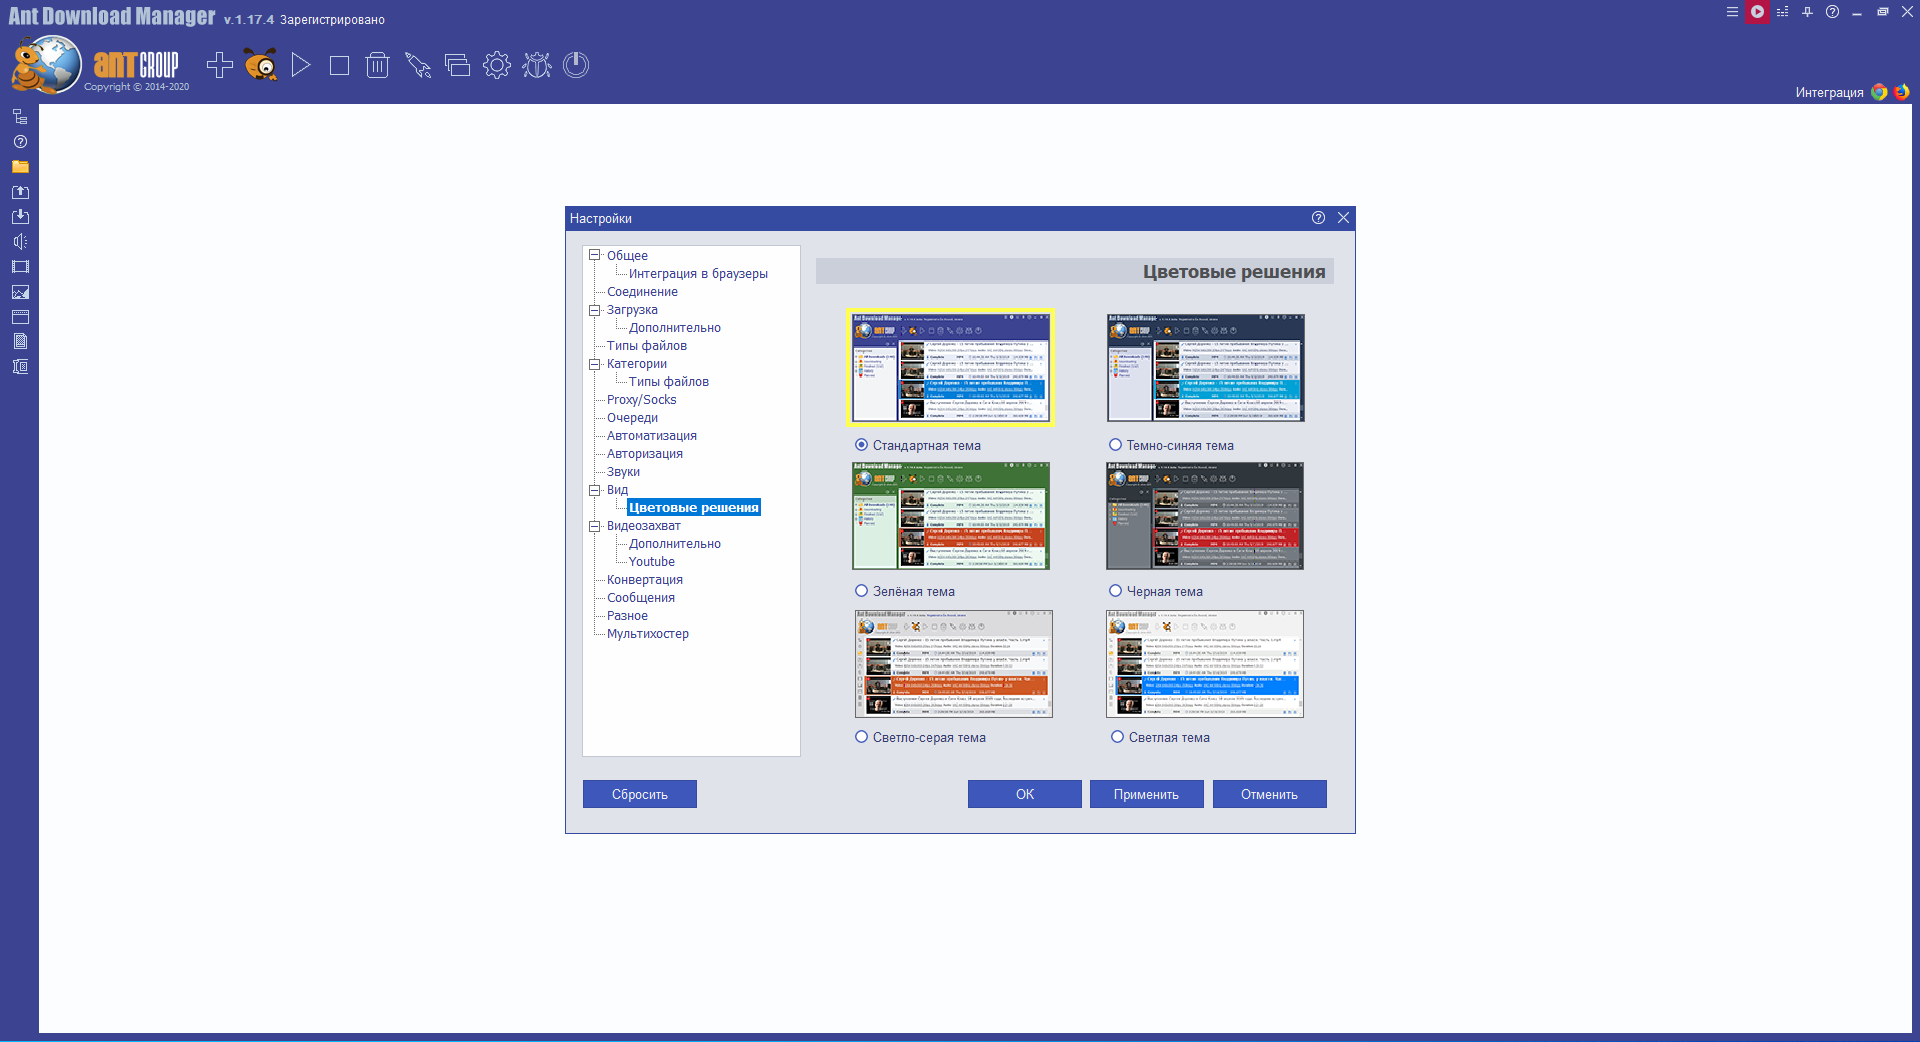Image resolution: width=1920 pixels, height=1042 pixels.
Task: Click the bug report beetle icon
Action: (537, 66)
